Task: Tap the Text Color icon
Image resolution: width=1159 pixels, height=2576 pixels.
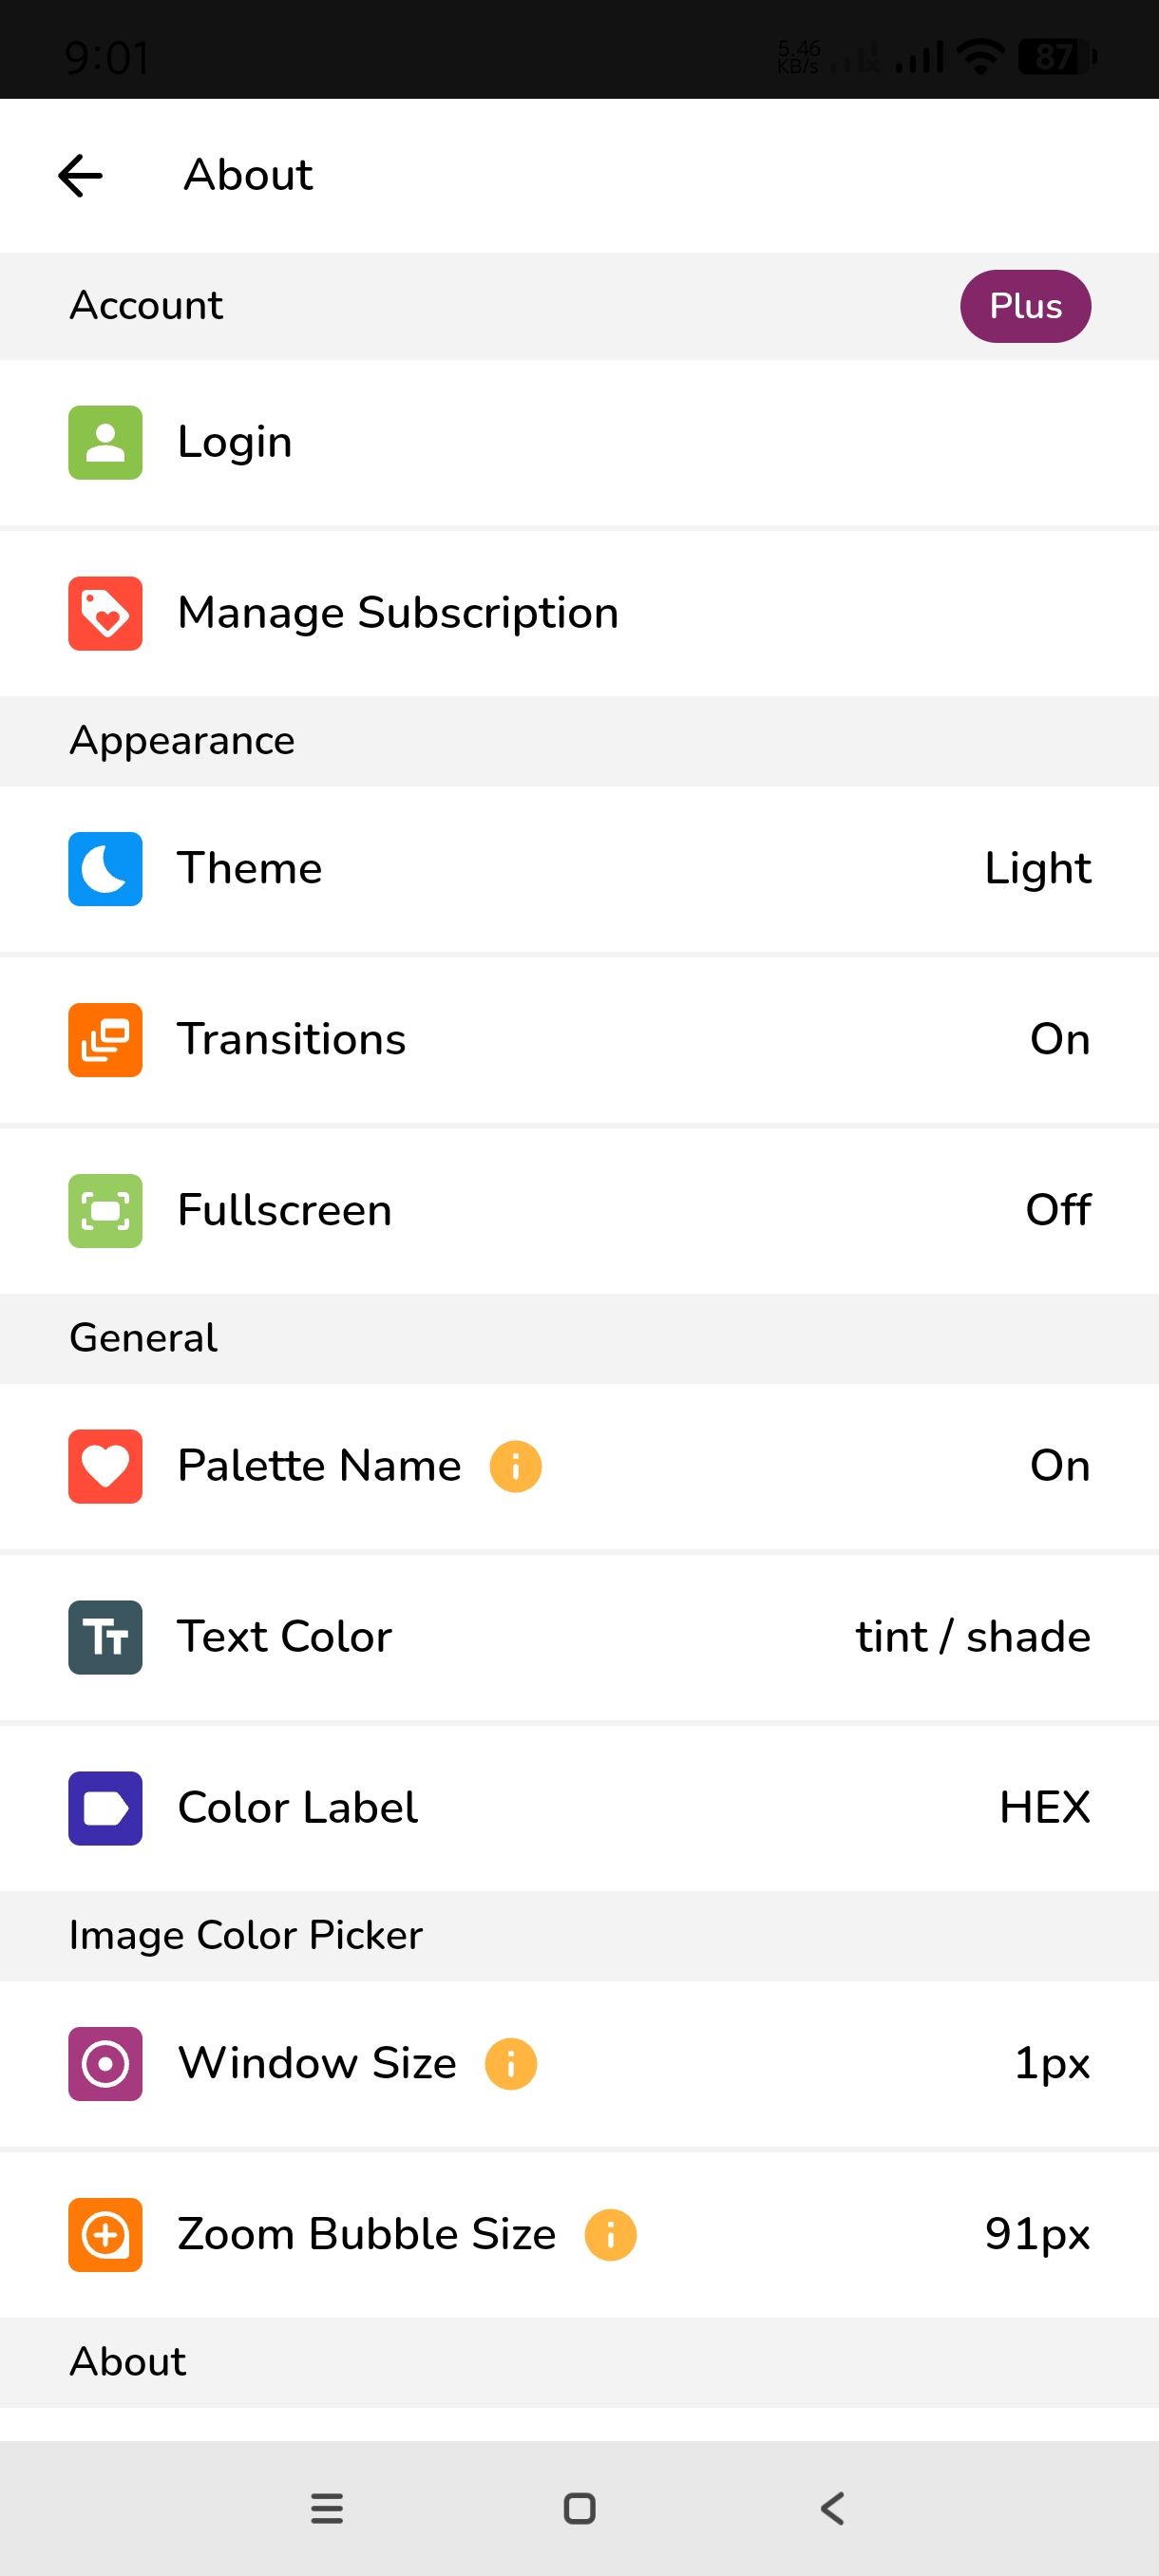Action: [x=105, y=1637]
